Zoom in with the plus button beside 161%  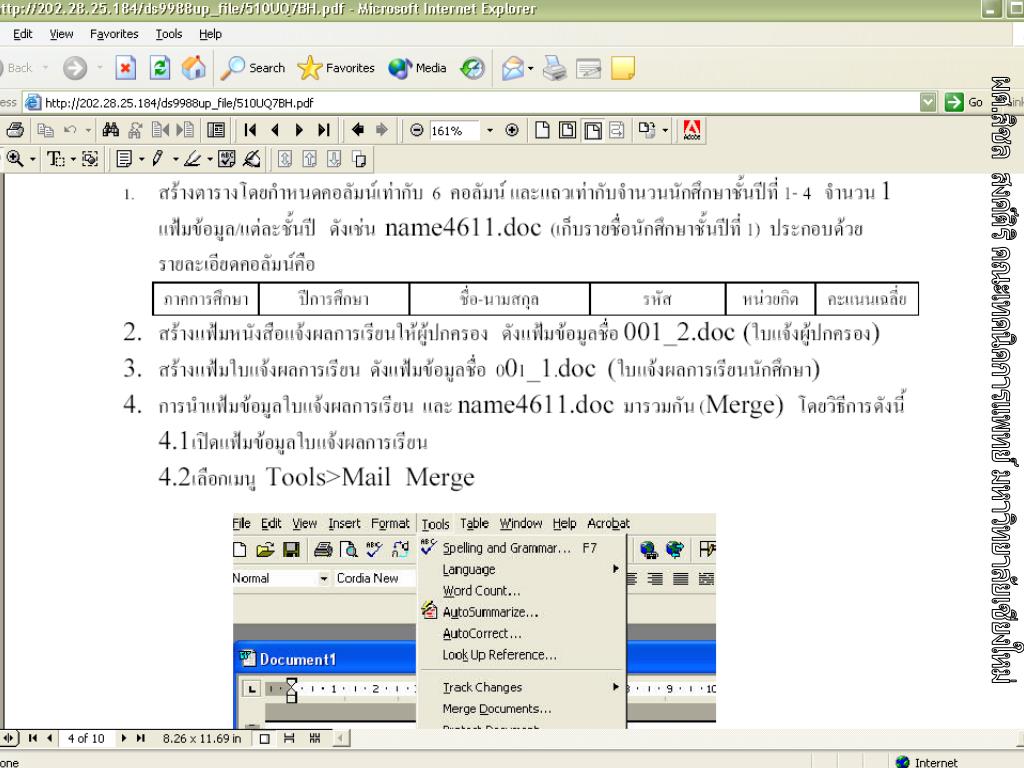point(512,131)
